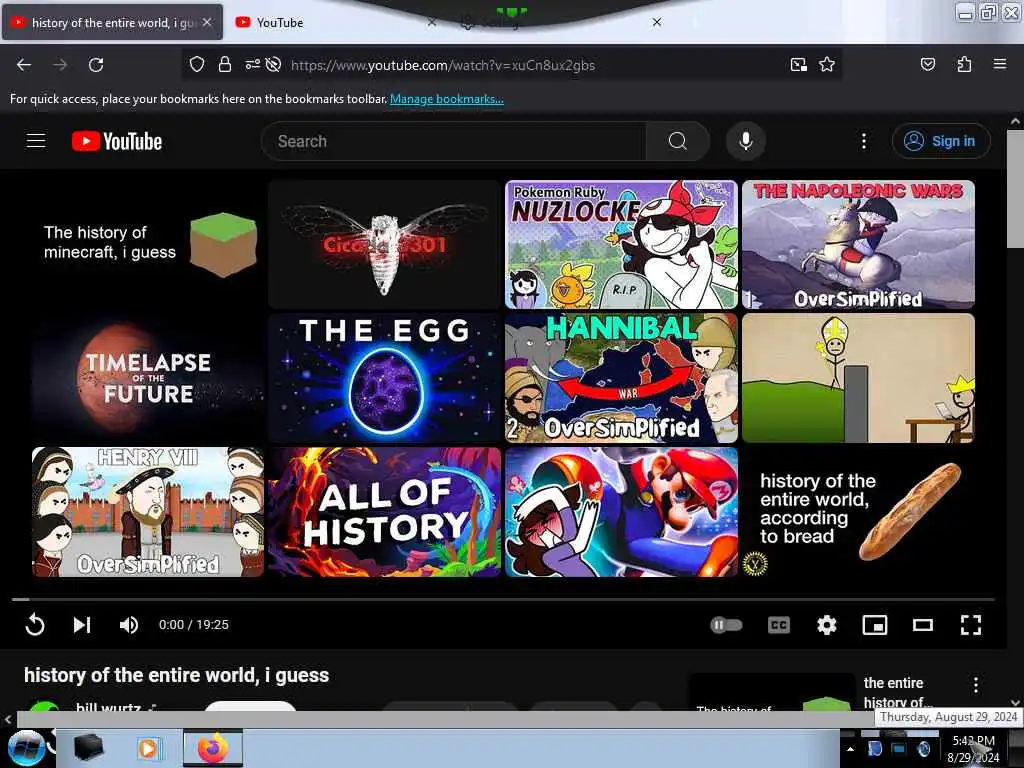The height and width of the screenshot is (768, 1024).
Task: Click the browser back arrow
Action: tap(24, 65)
